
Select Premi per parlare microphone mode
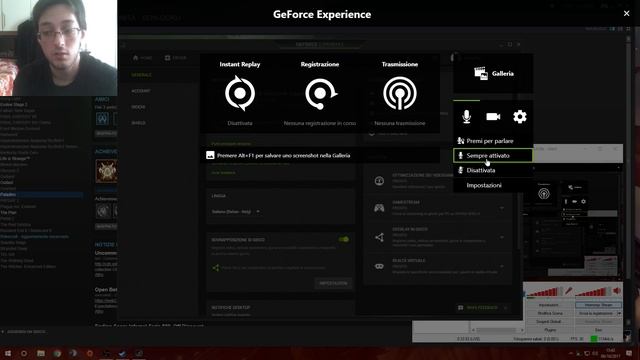(493, 141)
